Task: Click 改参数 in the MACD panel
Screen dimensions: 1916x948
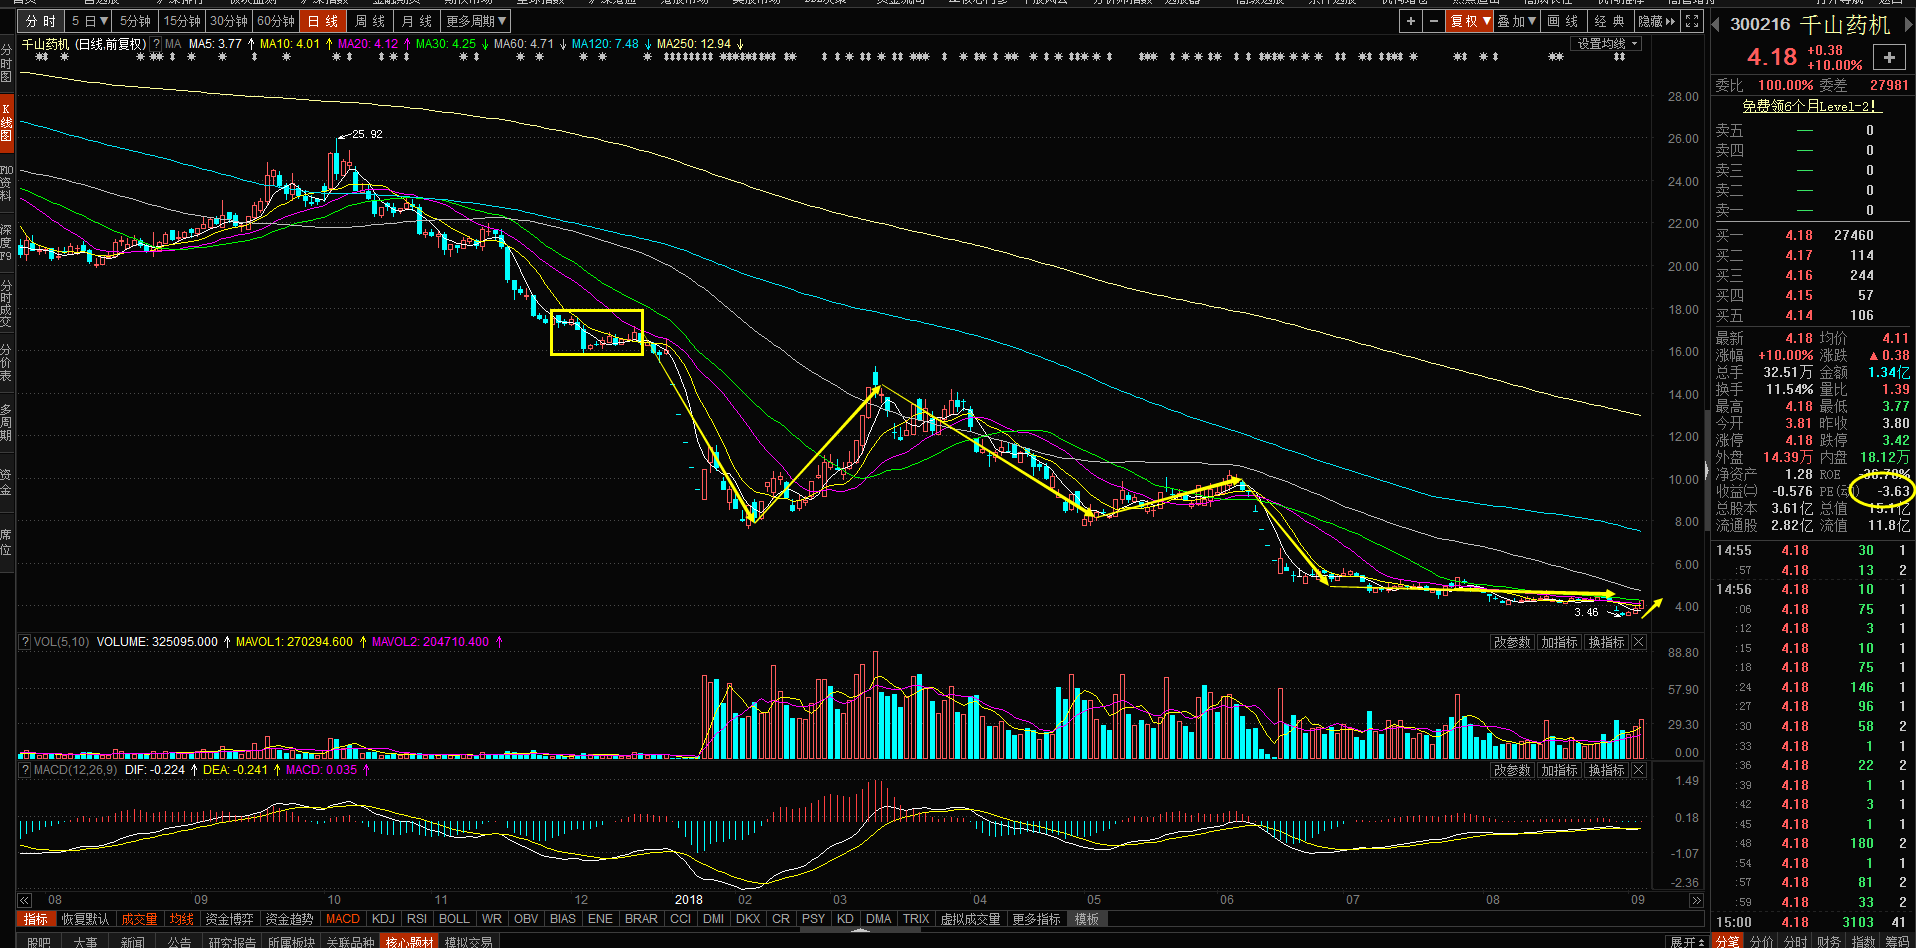Action: coord(1511,770)
